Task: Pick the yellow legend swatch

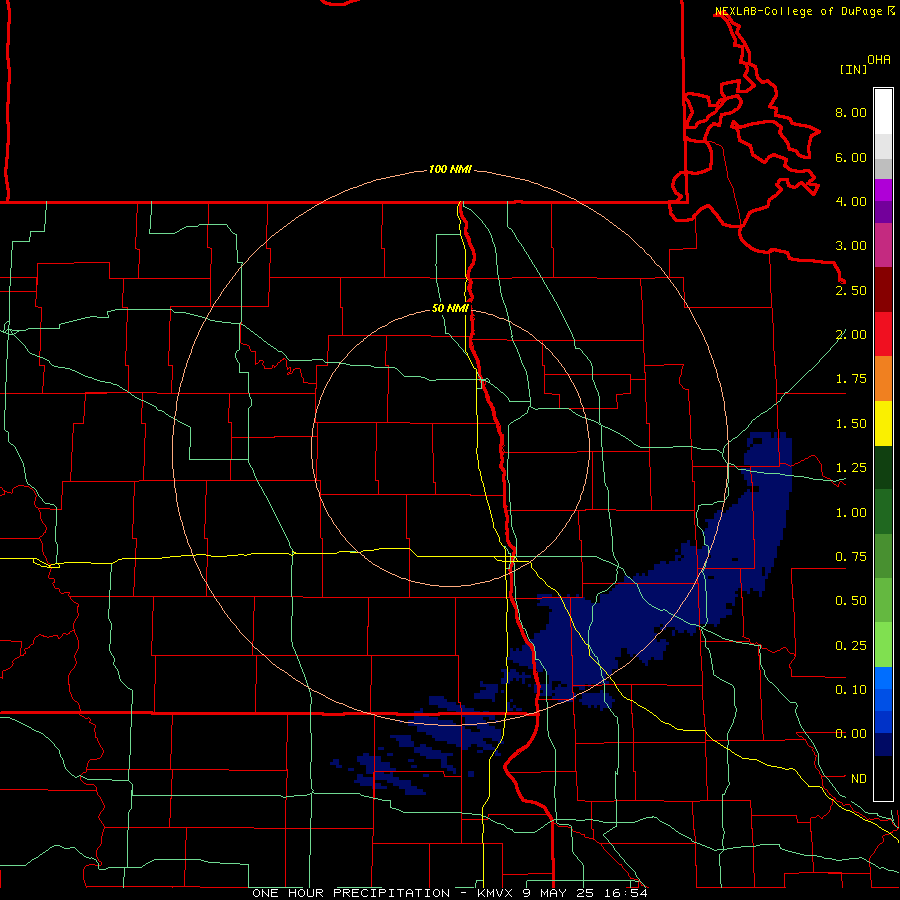Action: point(883,423)
